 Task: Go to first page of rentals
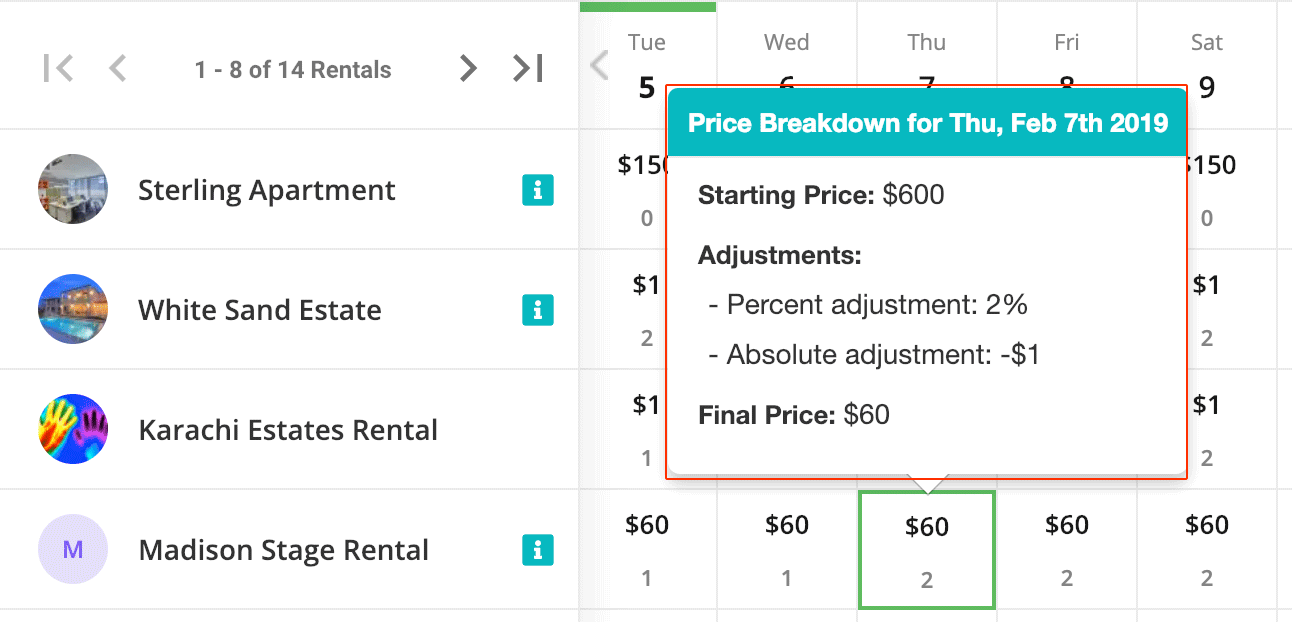pyautogui.click(x=59, y=69)
